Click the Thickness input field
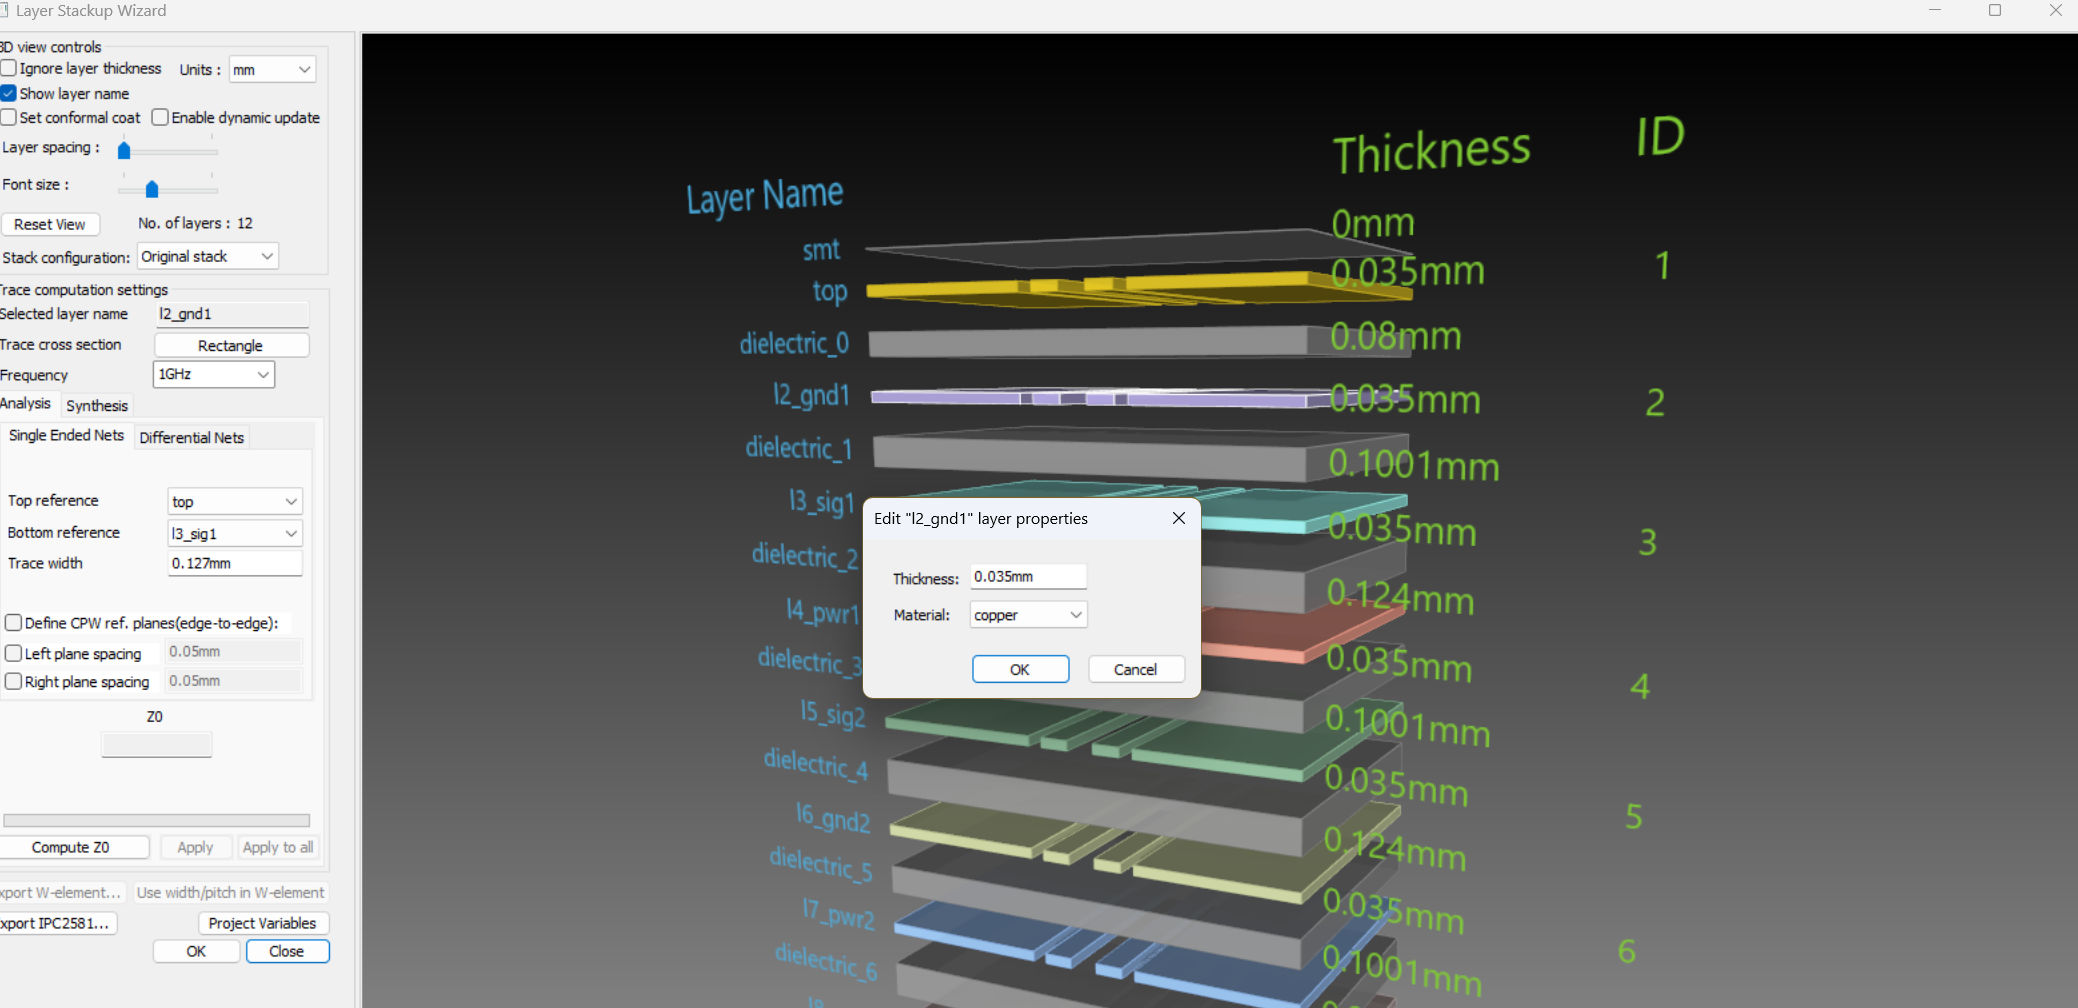This screenshot has height=1008, width=2078. click(x=1028, y=576)
